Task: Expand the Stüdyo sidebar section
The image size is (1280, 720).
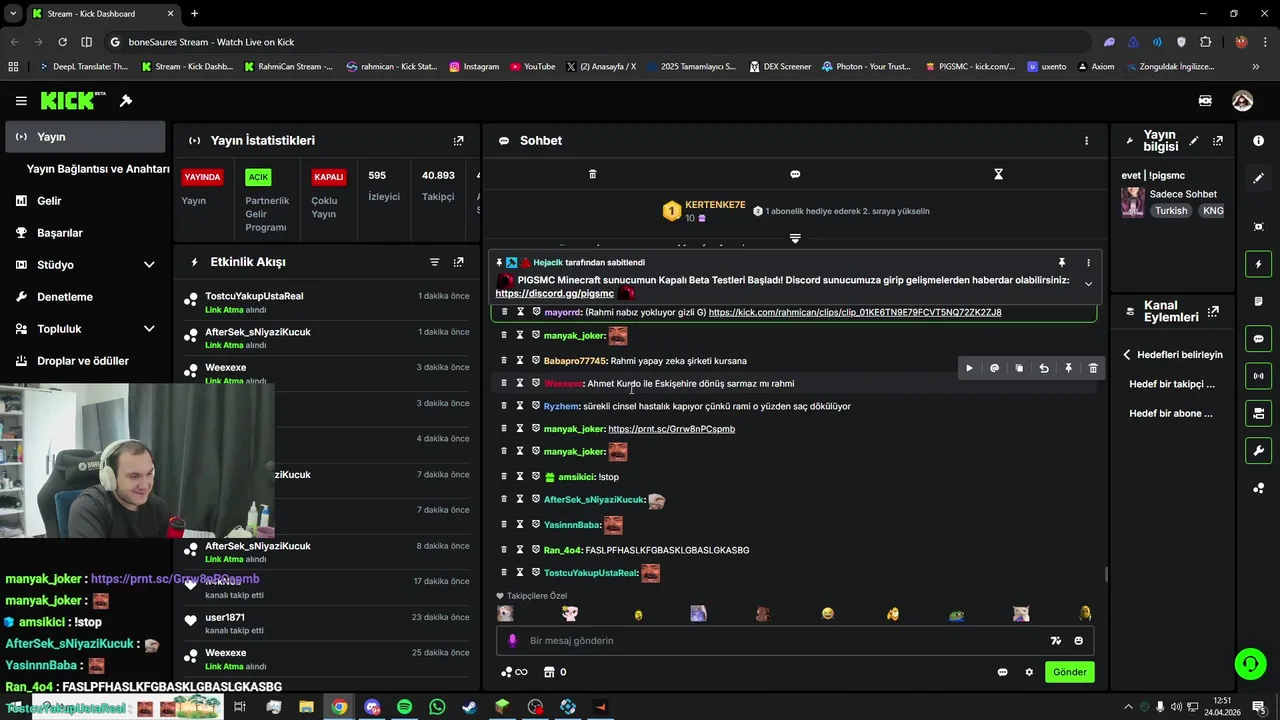Action: click(x=149, y=265)
